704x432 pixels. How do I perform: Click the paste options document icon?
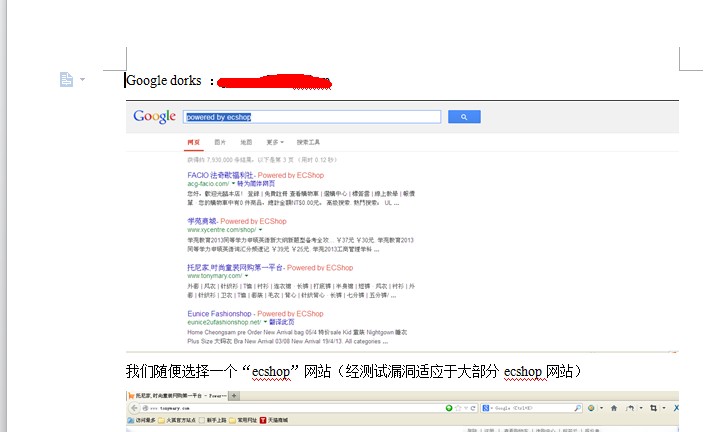pyautogui.click(x=66, y=79)
